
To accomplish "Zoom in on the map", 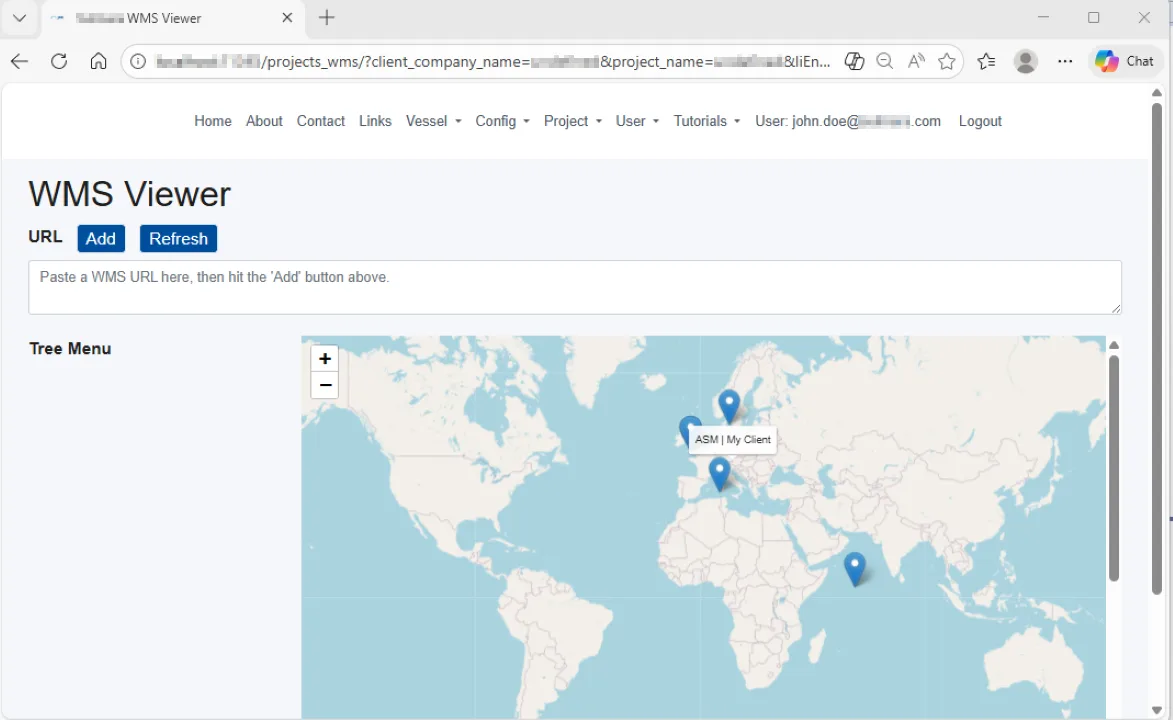I will coord(324,358).
